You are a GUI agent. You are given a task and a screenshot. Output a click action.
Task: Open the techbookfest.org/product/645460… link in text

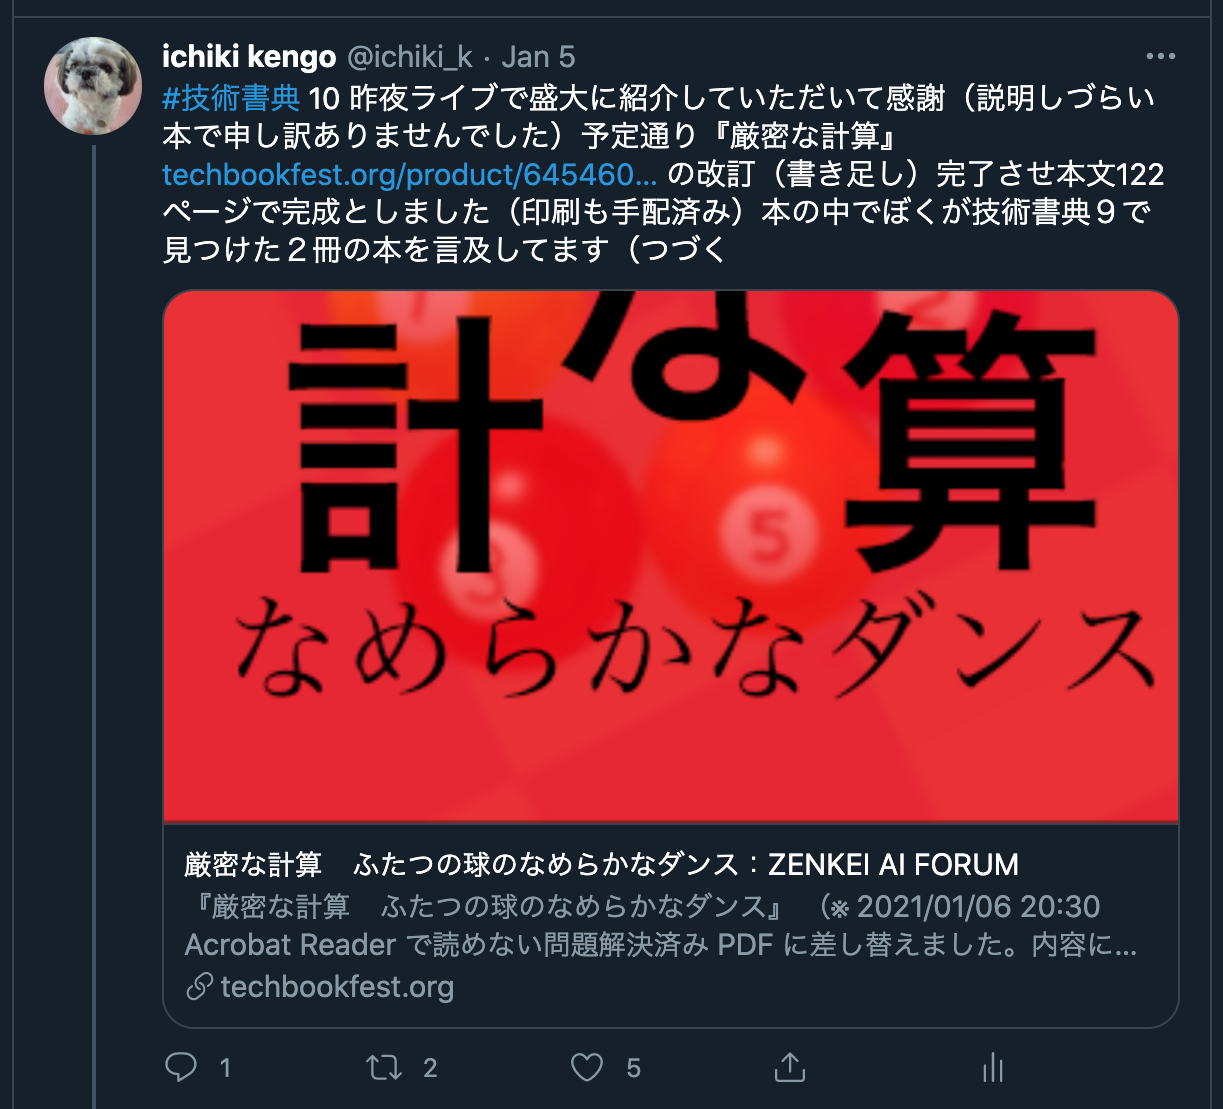point(410,175)
